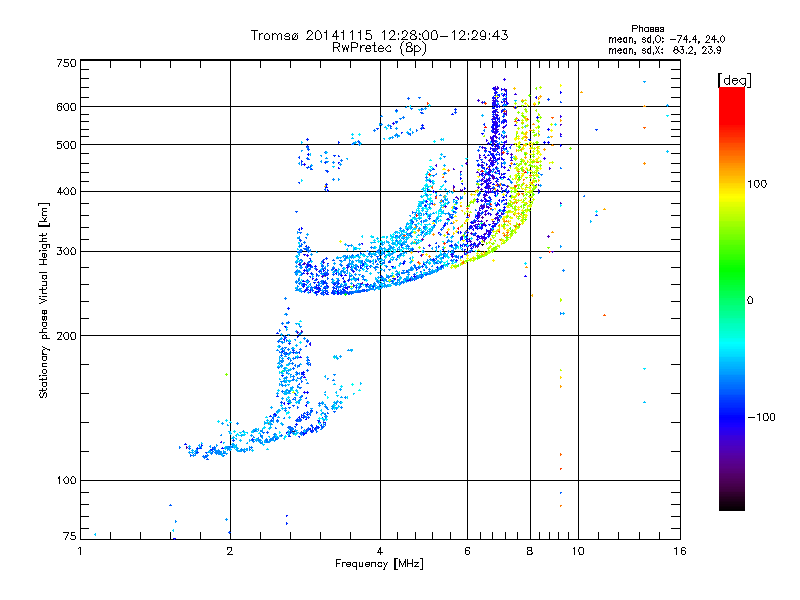Viewport: 800px width, 600px height.
Task: Click the '400' y-axis tick label
Action: tap(66, 192)
